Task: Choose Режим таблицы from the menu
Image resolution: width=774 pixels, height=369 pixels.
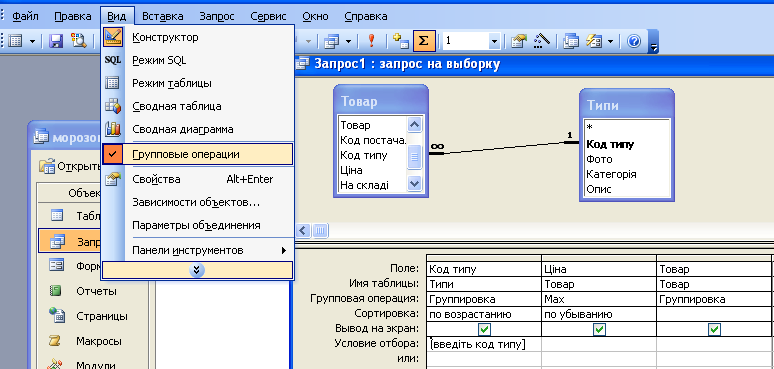Action: click(x=197, y=83)
